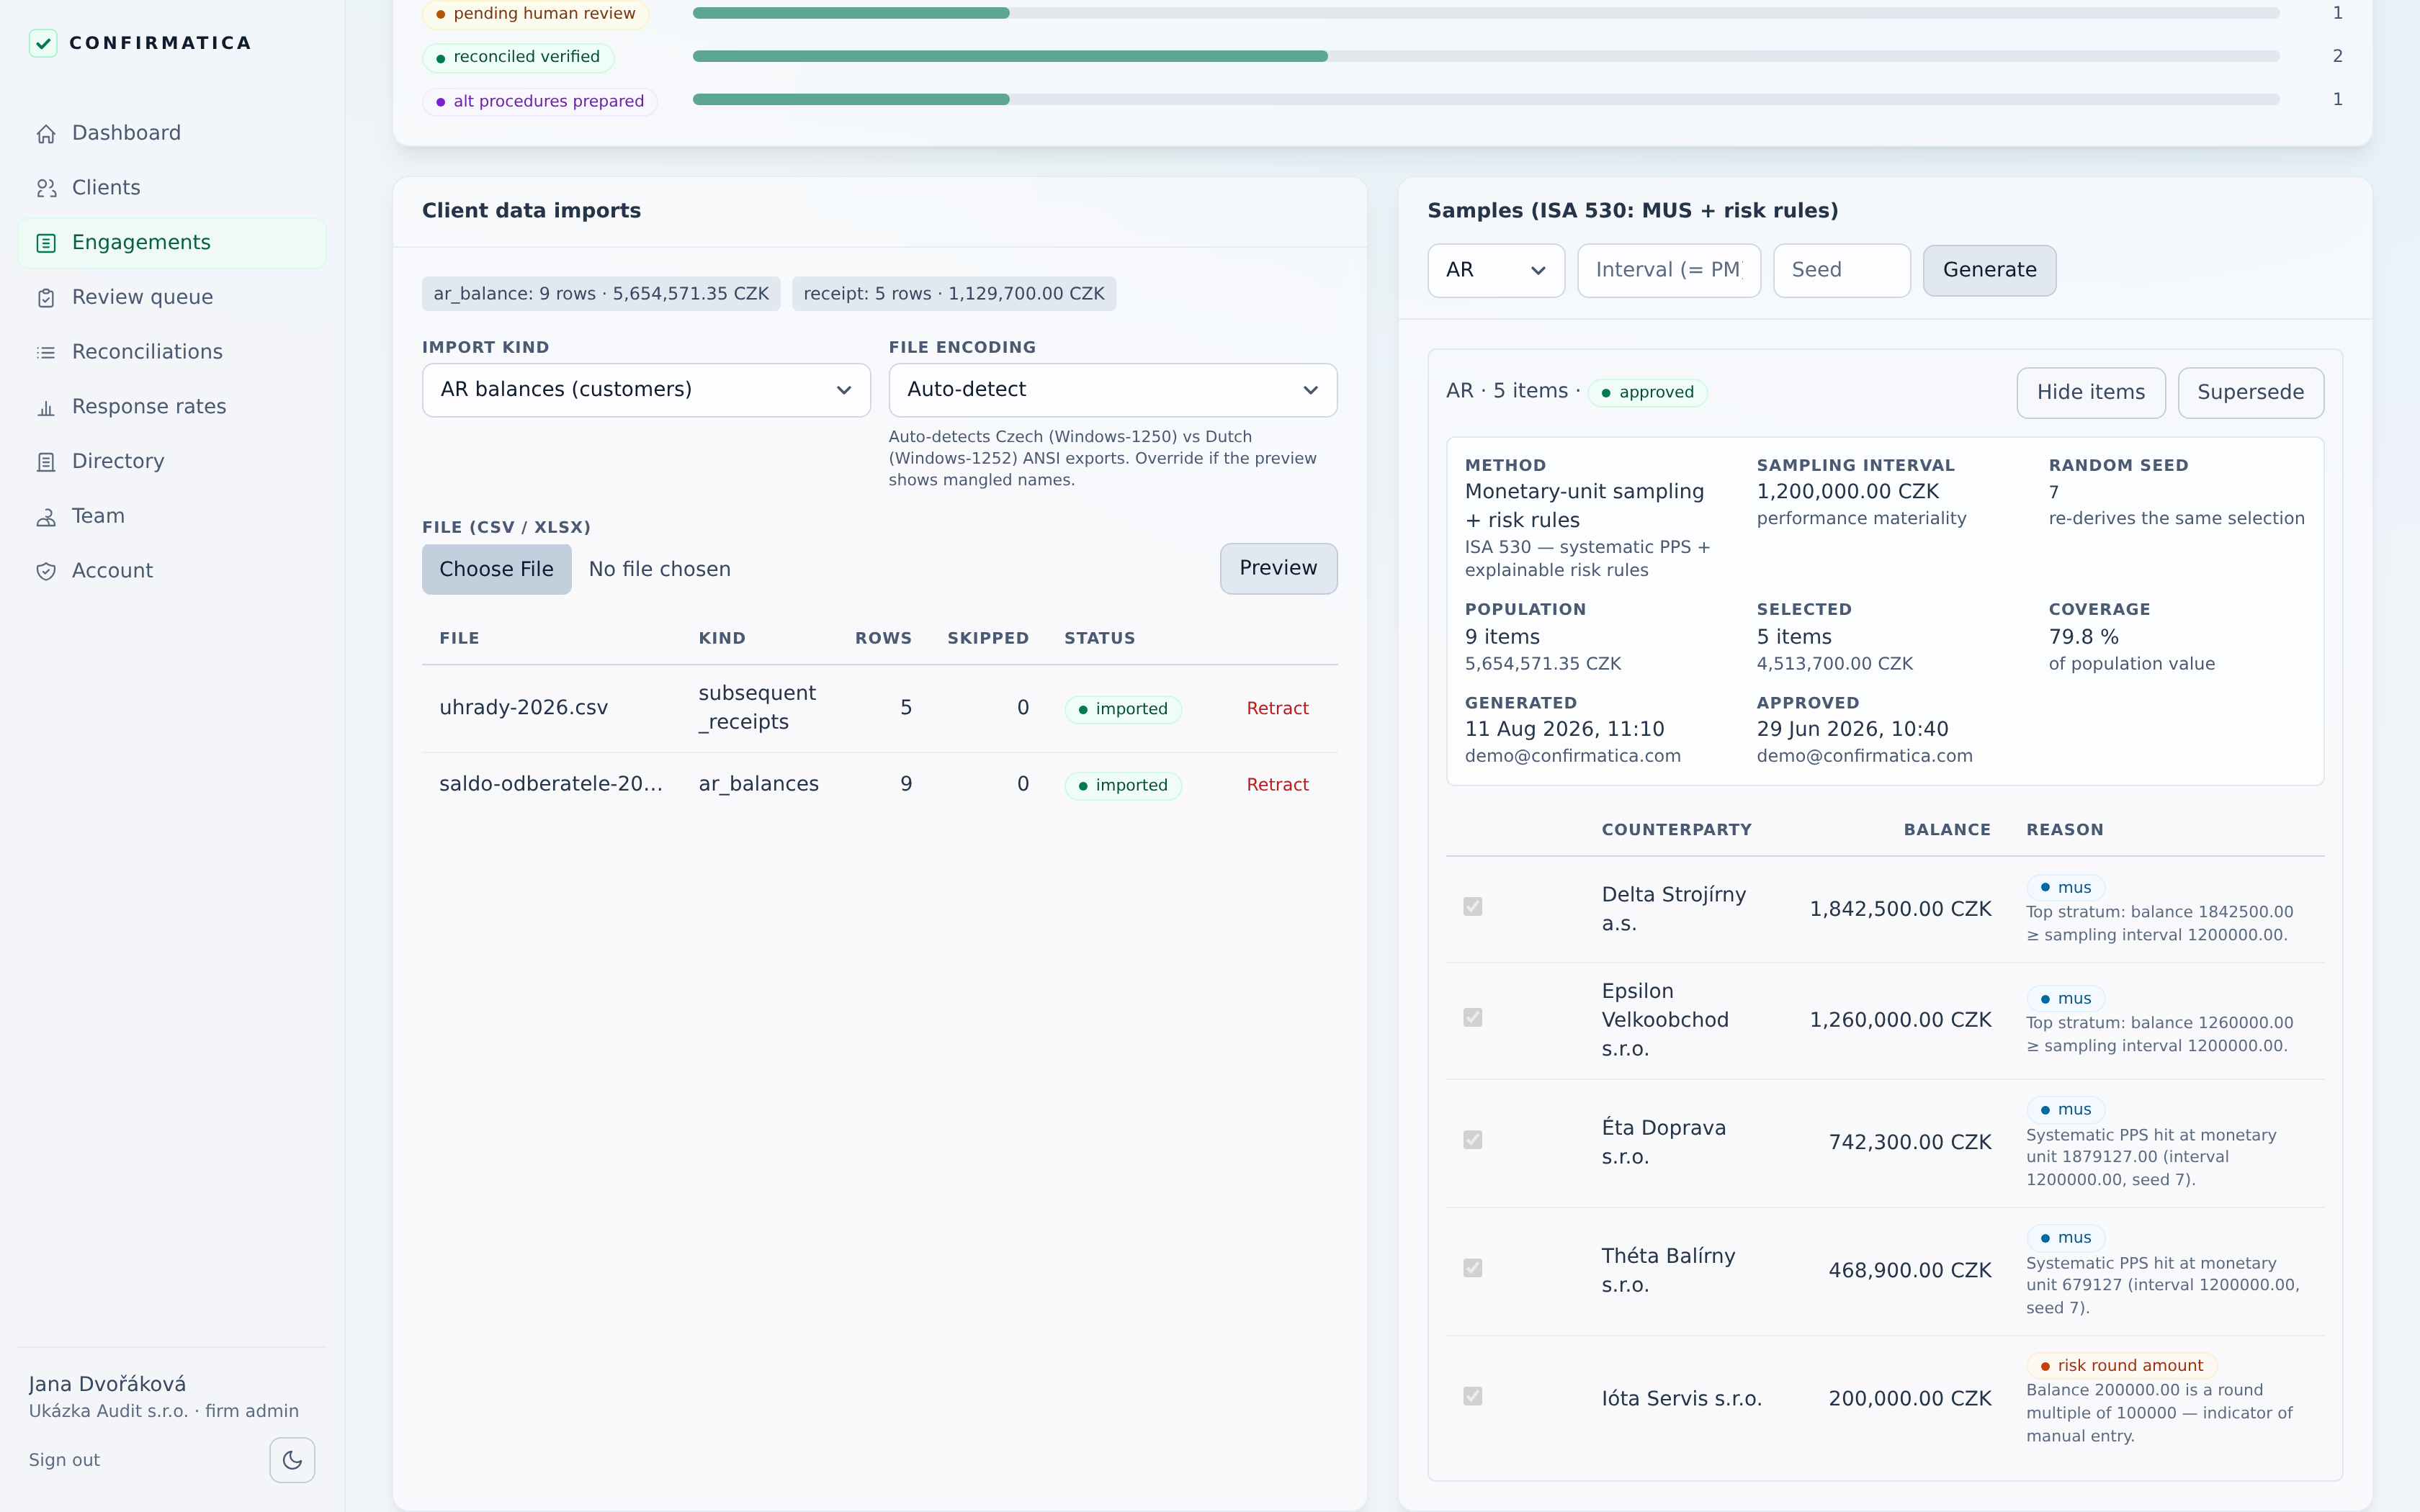Click the COUNTERPARTY column header
This screenshot has height=1512, width=2420.
click(1676, 830)
